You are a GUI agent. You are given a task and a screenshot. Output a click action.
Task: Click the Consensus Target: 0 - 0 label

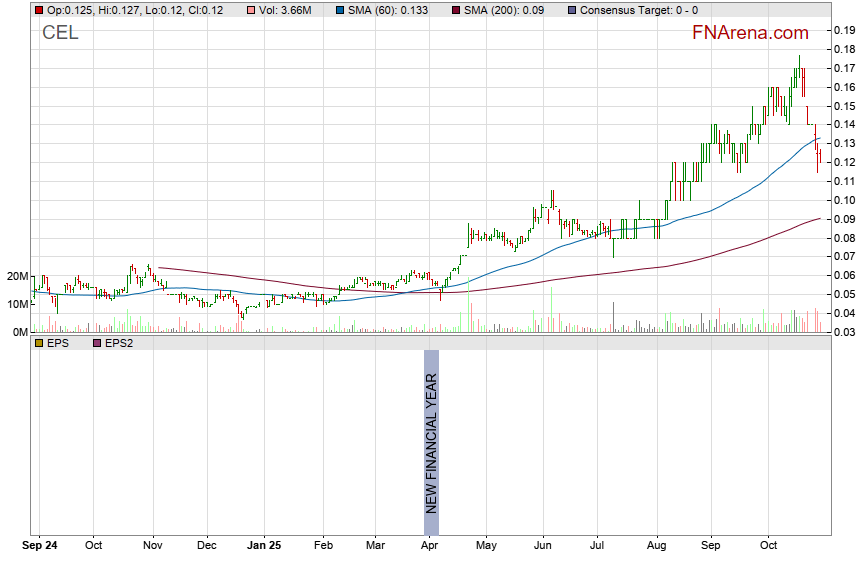pos(633,10)
